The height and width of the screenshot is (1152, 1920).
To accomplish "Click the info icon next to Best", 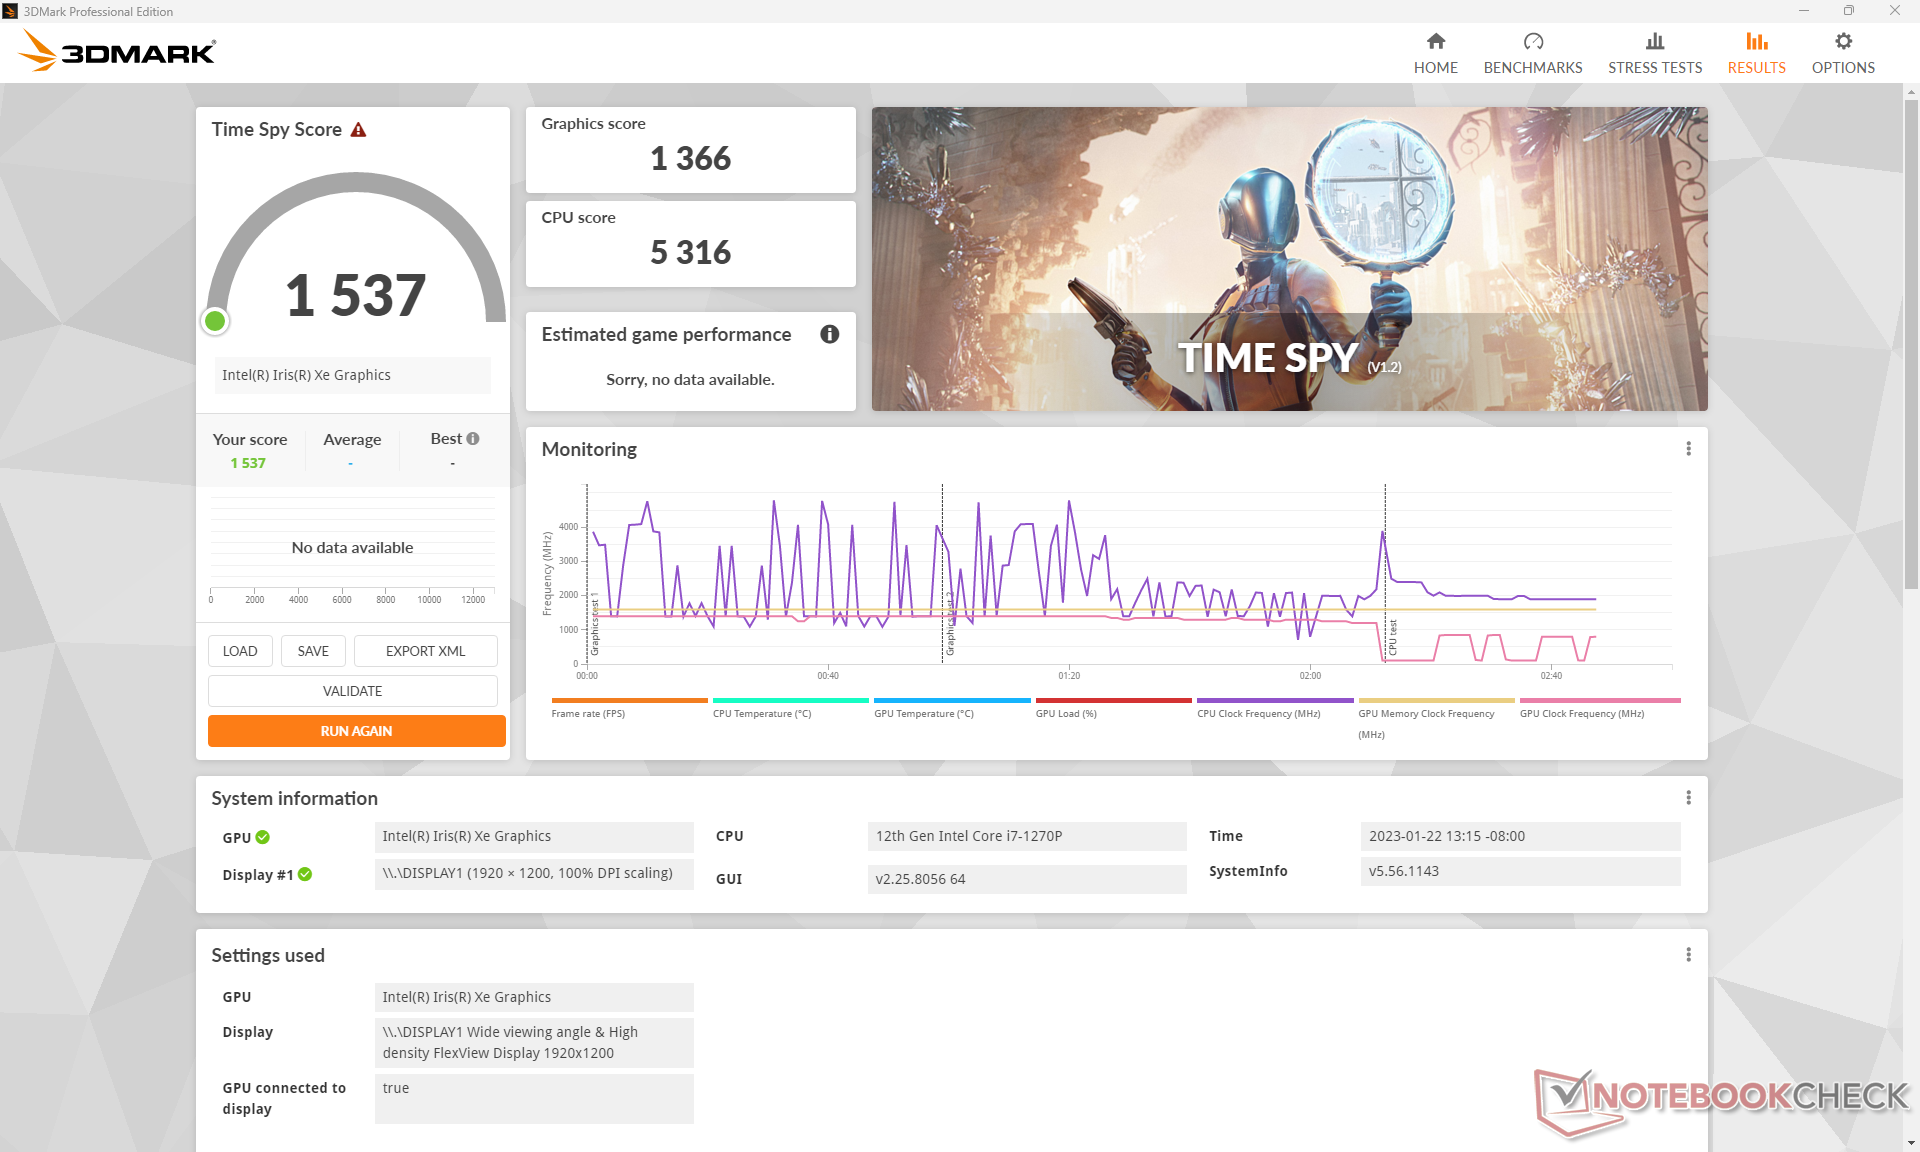I will click(x=473, y=439).
